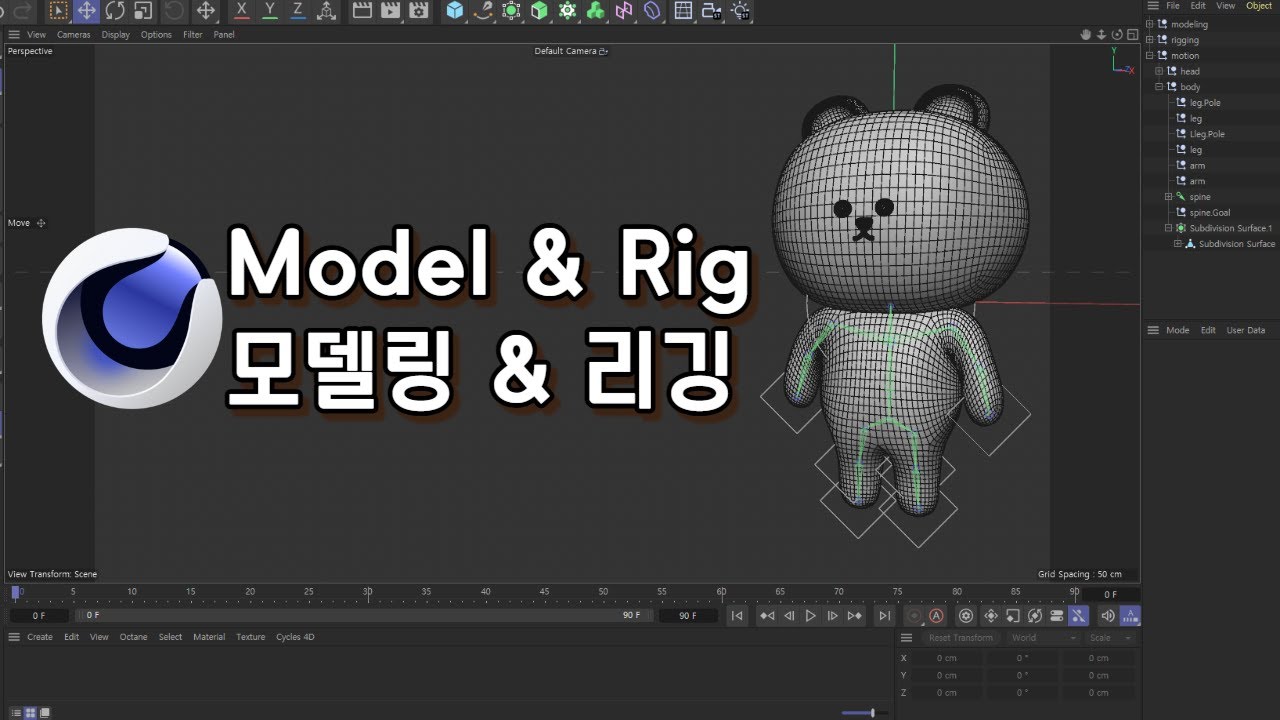
Task: Select the spine.Goal object
Action: coord(1210,213)
